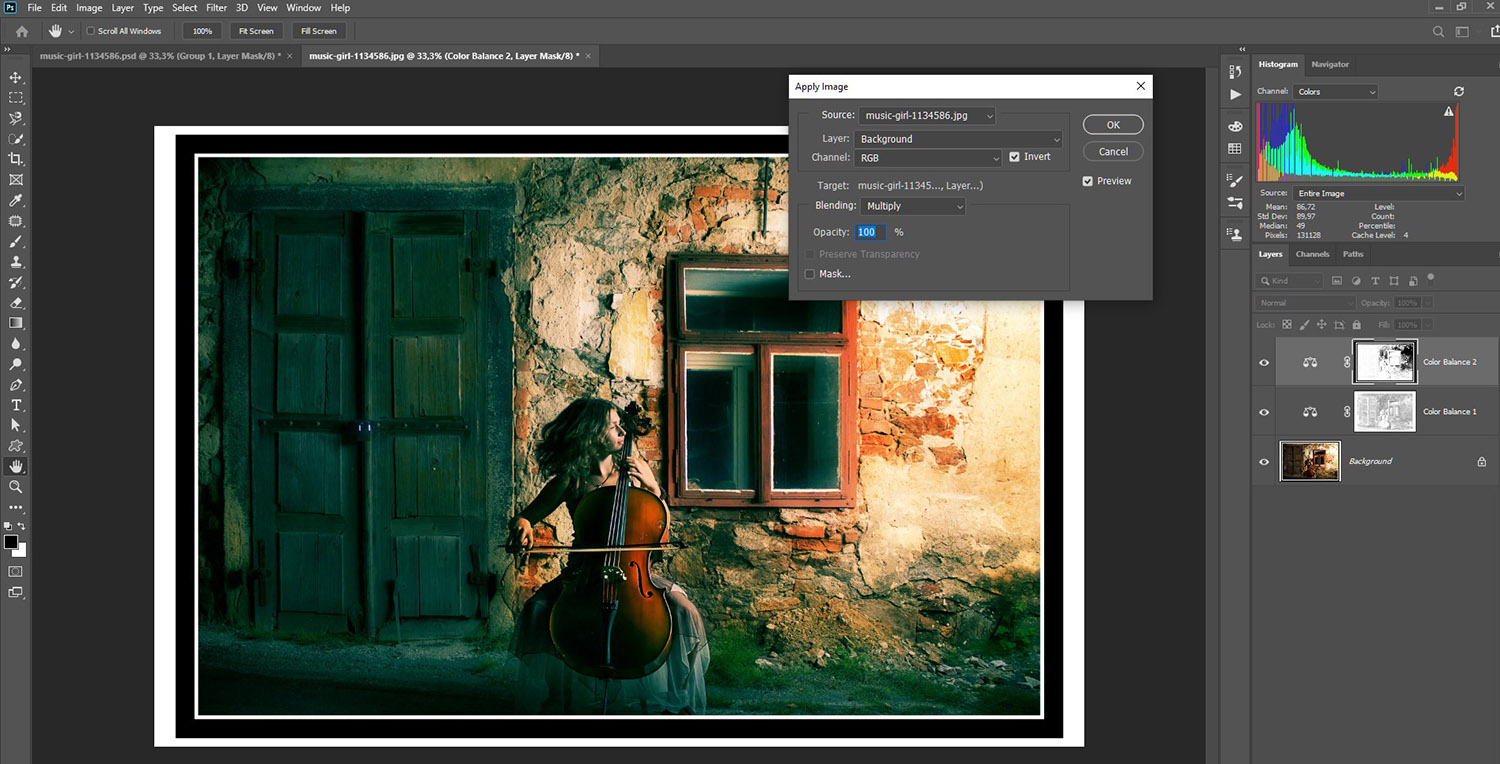
Task: Open the Channel dropdown set to RGB
Action: 929,158
